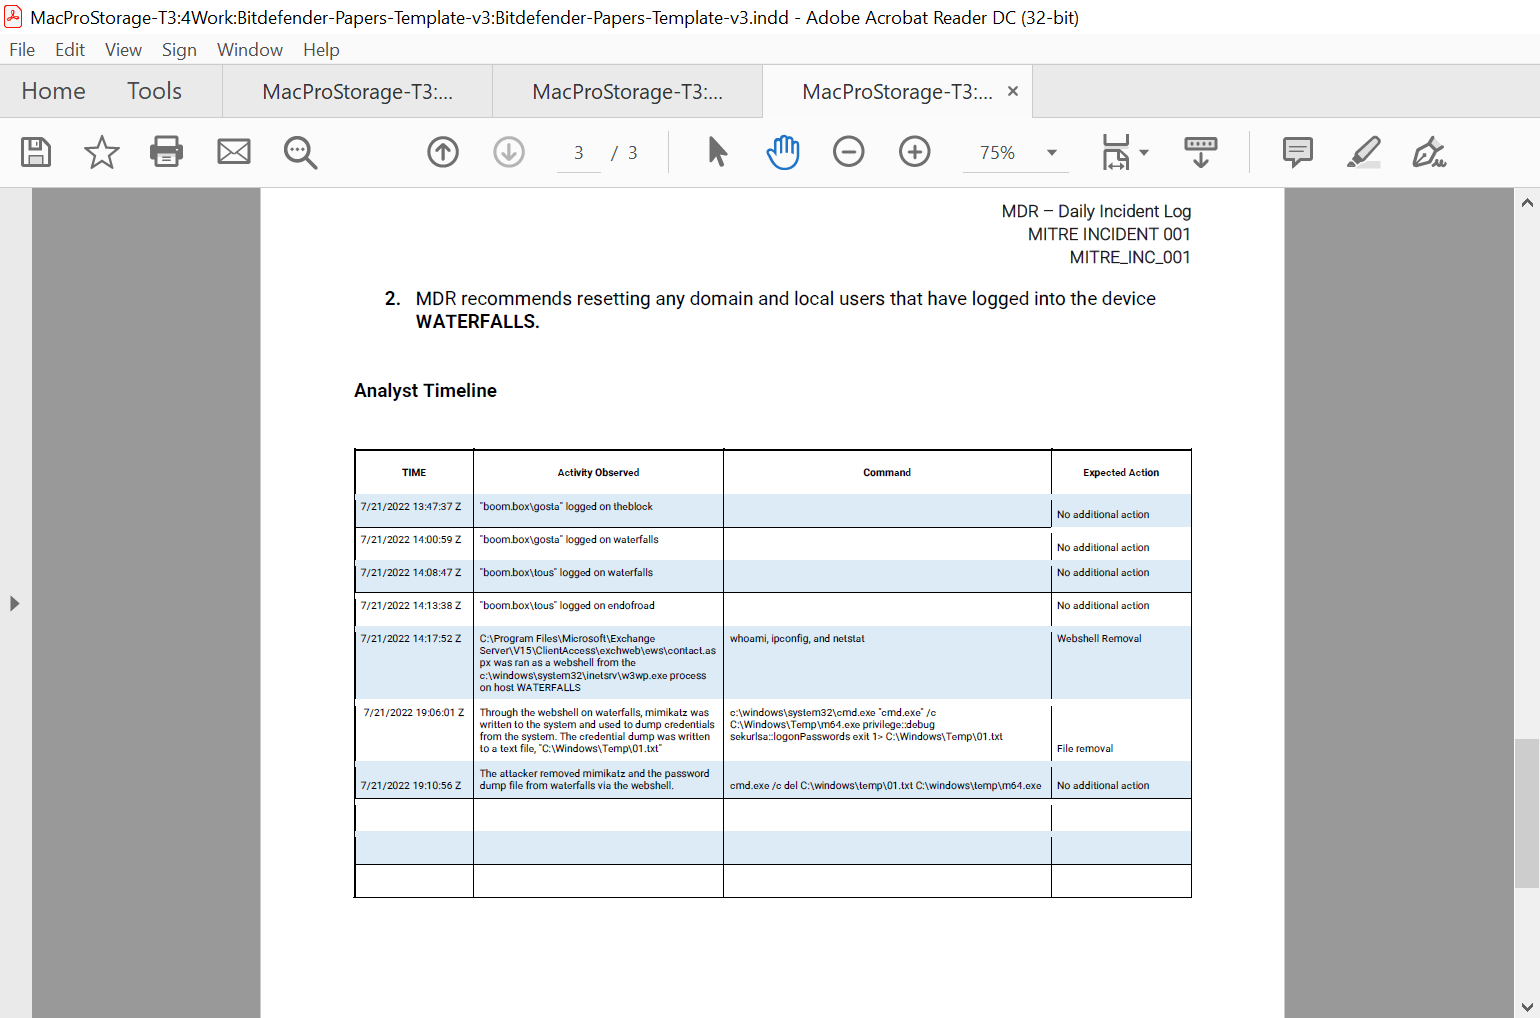Switch to Tools tab
1540x1018 pixels.
(x=154, y=91)
